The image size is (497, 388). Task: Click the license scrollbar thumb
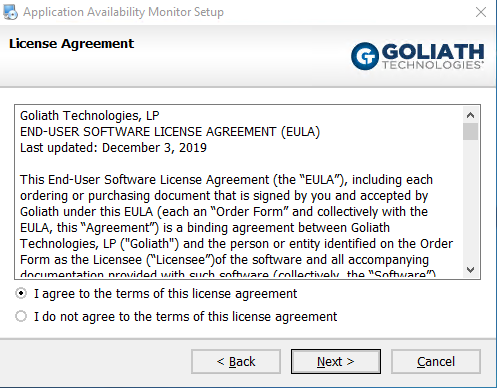pos(470,131)
